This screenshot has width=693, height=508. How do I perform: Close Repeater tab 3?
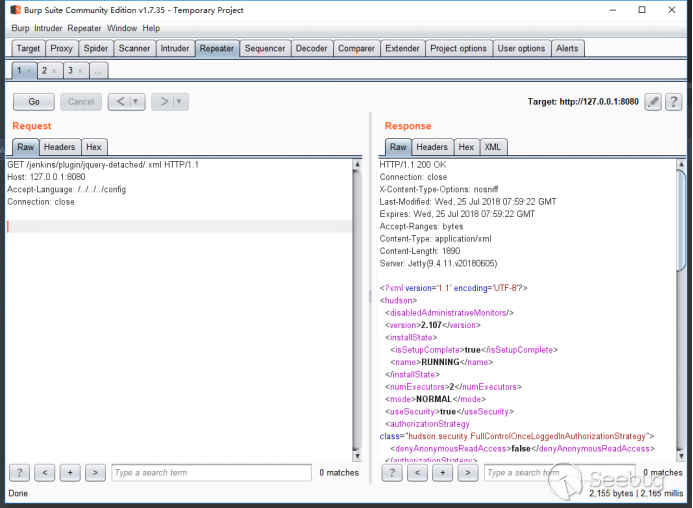point(80,71)
